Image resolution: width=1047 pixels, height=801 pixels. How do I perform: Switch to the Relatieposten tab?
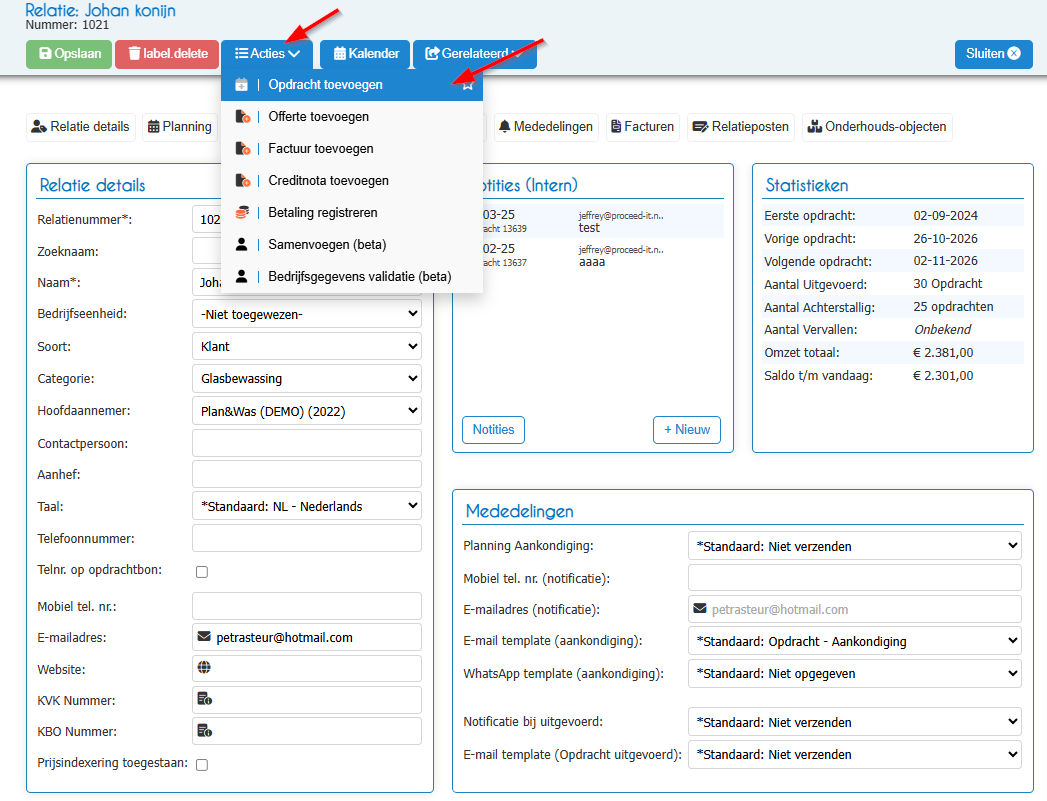point(741,127)
